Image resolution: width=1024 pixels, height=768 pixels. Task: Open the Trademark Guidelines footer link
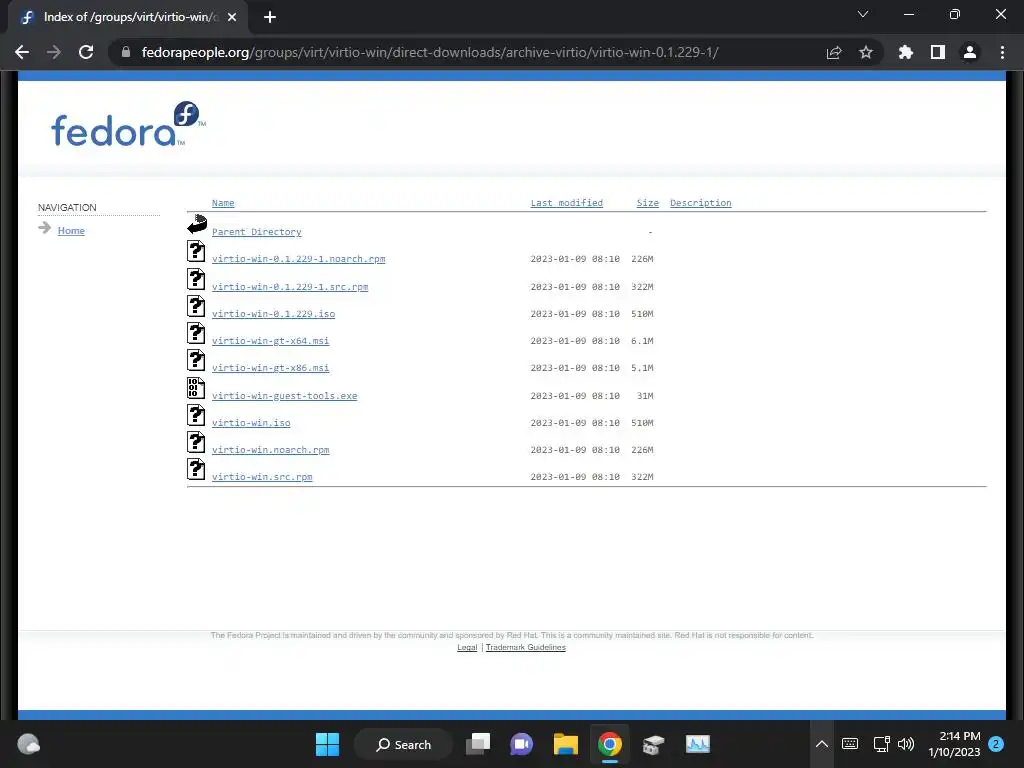526,647
